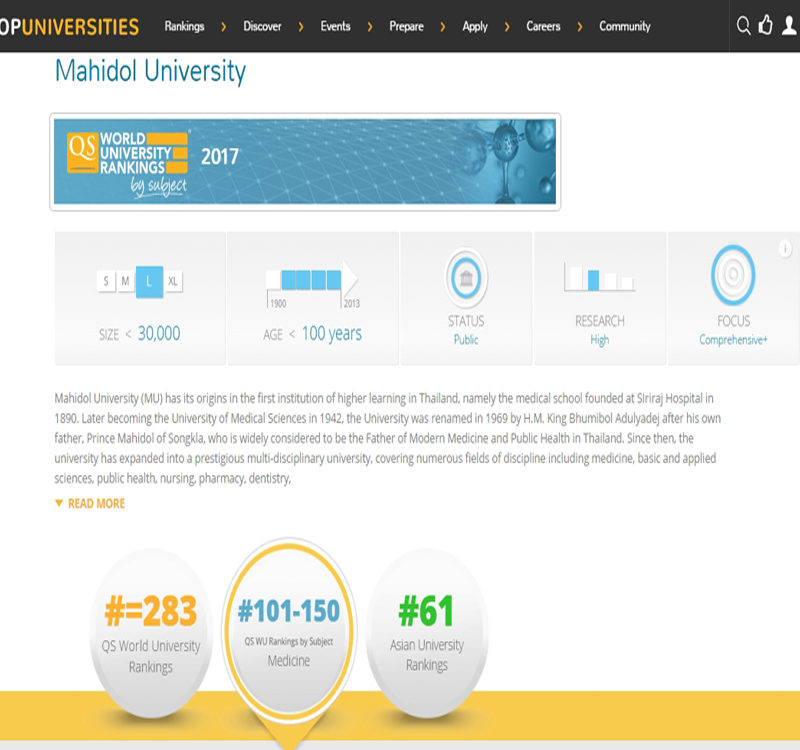The height and width of the screenshot is (750, 800).
Task: Select the L size box
Action: click(x=149, y=282)
